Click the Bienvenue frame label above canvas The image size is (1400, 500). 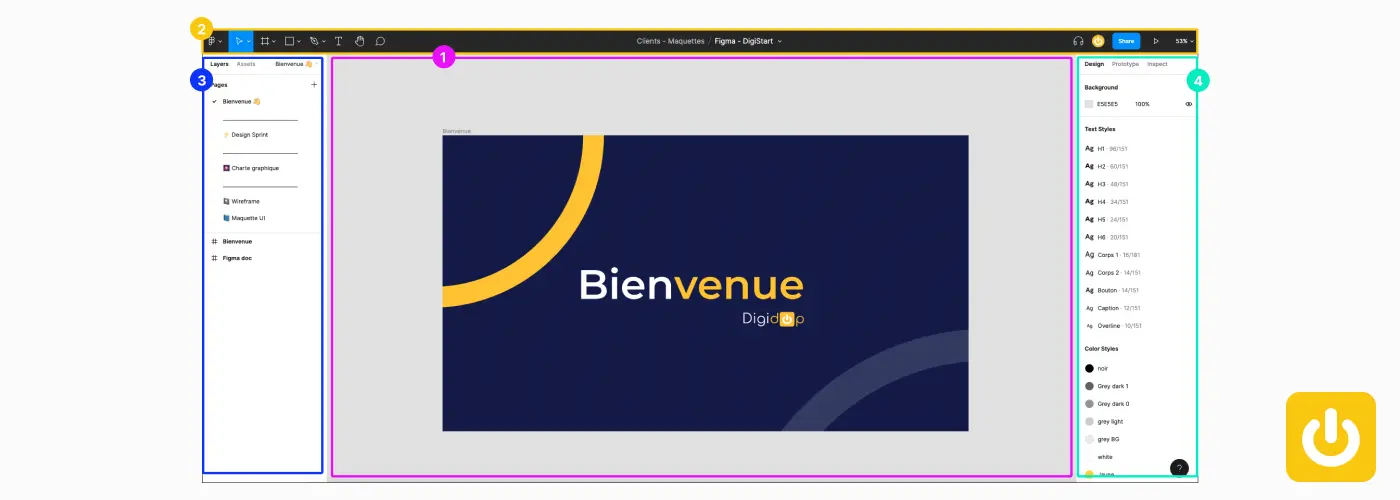point(457,131)
